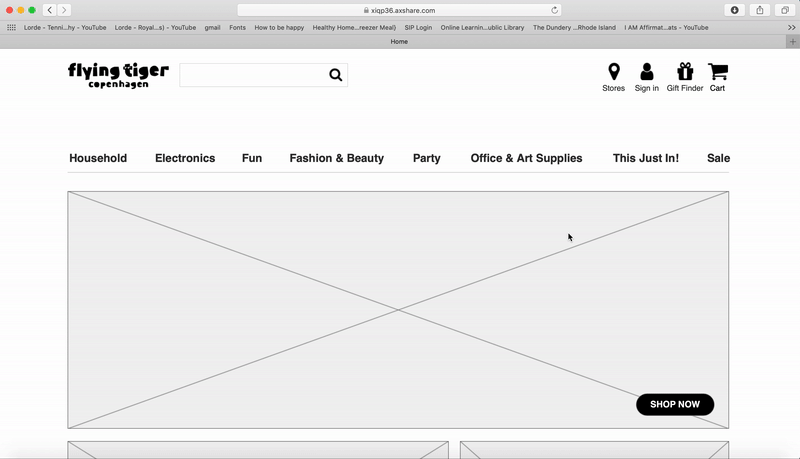Click the large hero banner image placeholder
Viewport: 800px width, 459px height.
(398, 310)
